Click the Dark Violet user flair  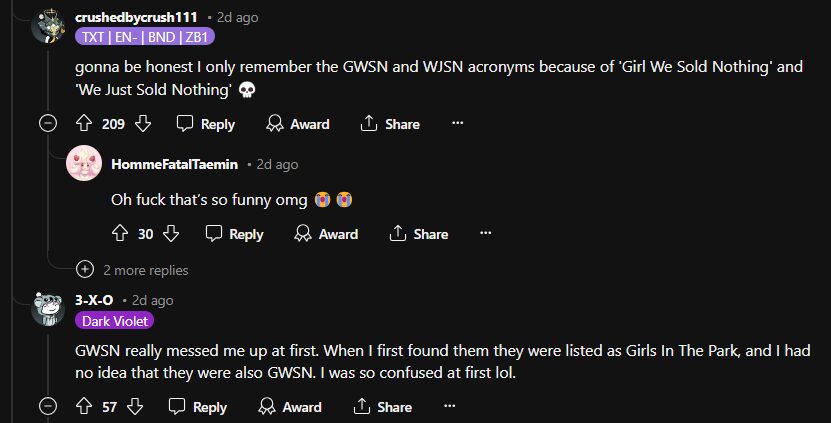[x=114, y=321]
